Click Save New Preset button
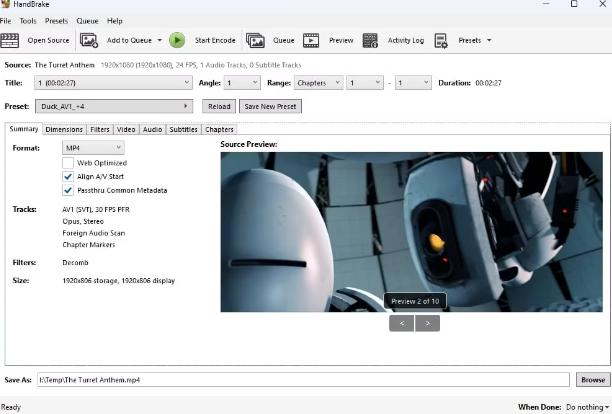The height and width of the screenshot is (414, 612). point(270,107)
